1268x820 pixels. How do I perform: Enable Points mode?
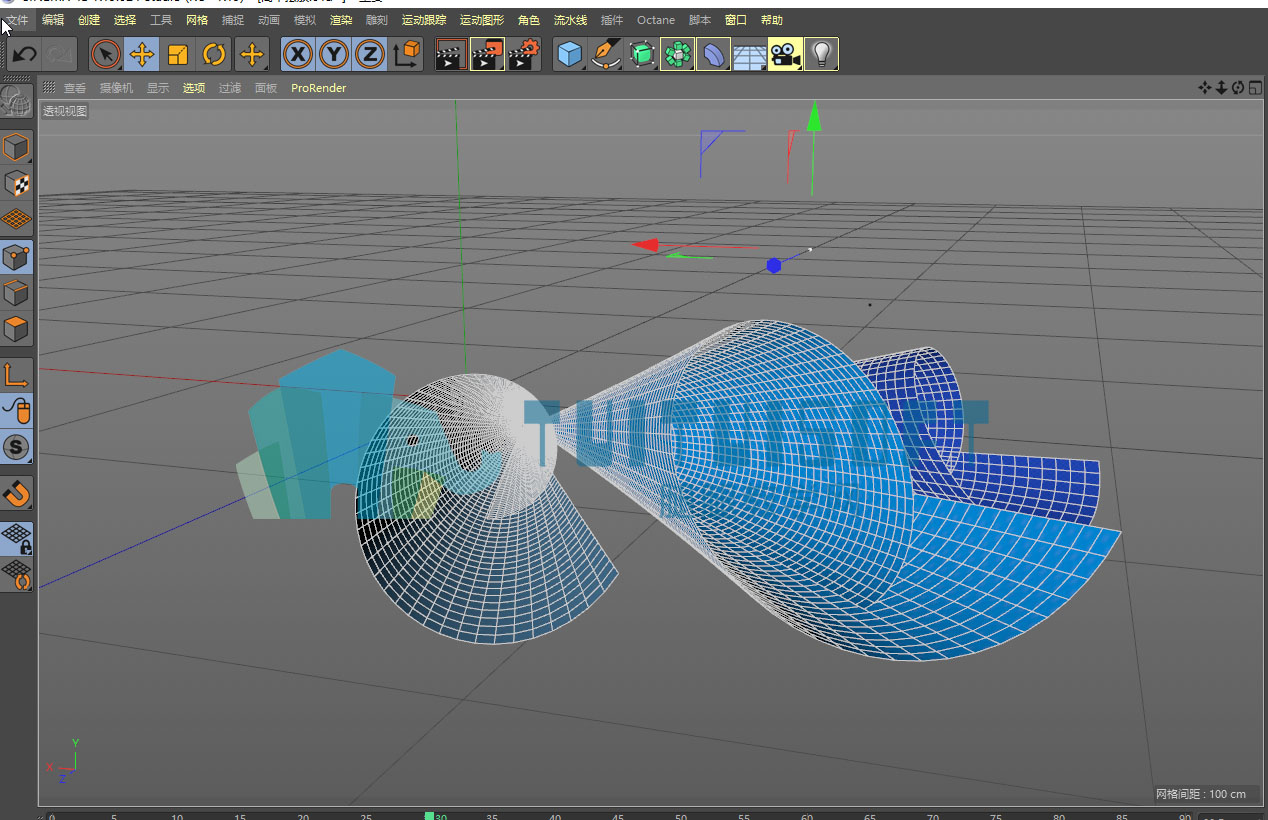click(x=16, y=258)
